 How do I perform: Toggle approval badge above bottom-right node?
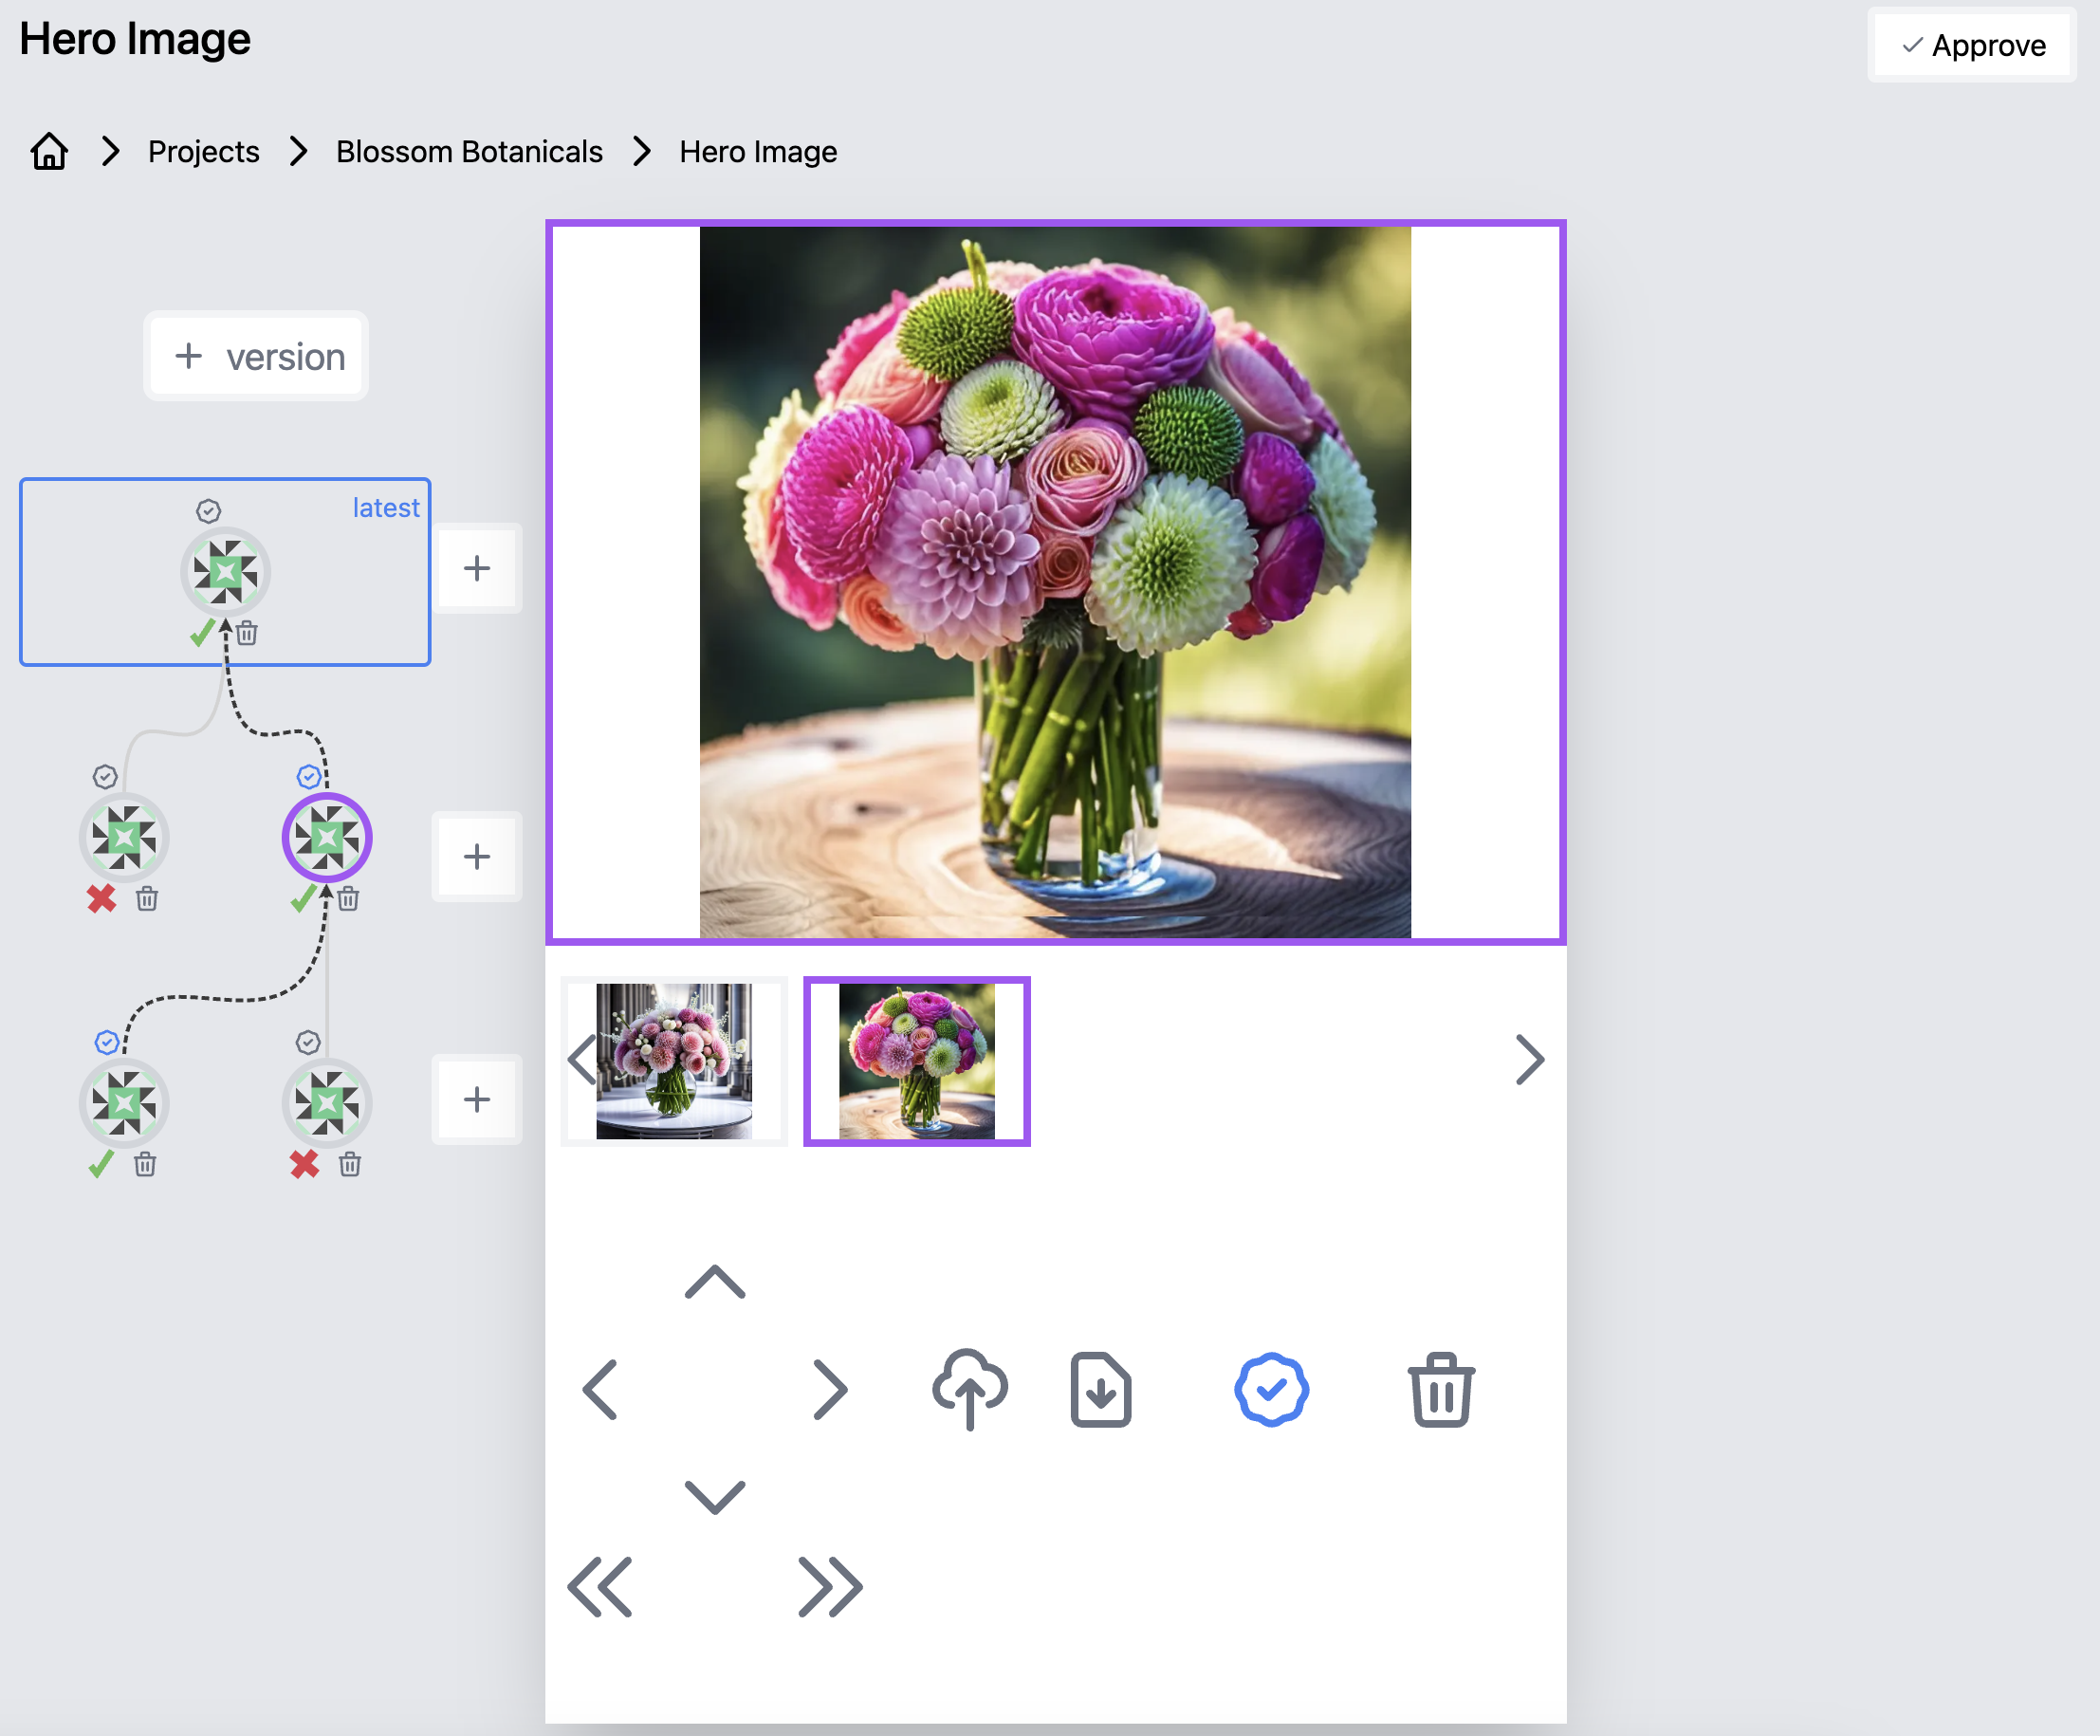click(308, 1042)
